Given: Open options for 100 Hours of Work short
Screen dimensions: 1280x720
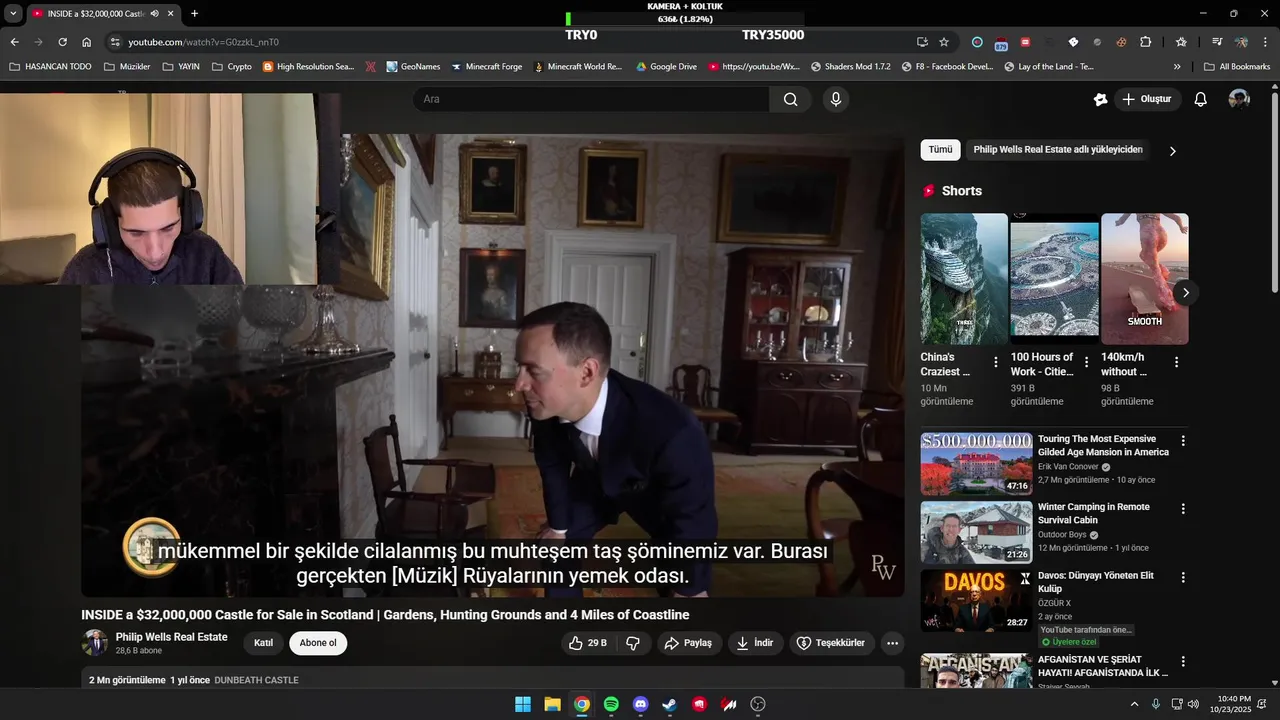Looking at the screenshot, I should pyautogui.click(x=1085, y=362).
